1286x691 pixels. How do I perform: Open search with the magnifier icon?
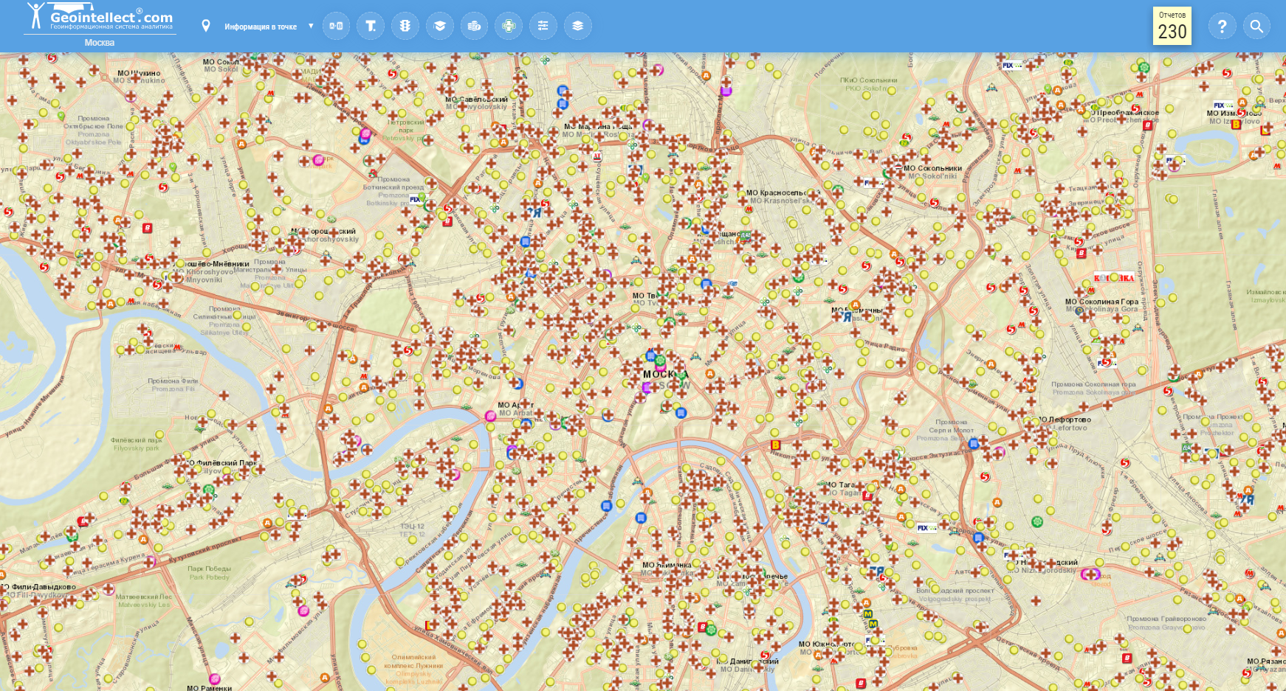pos(1256,26)
